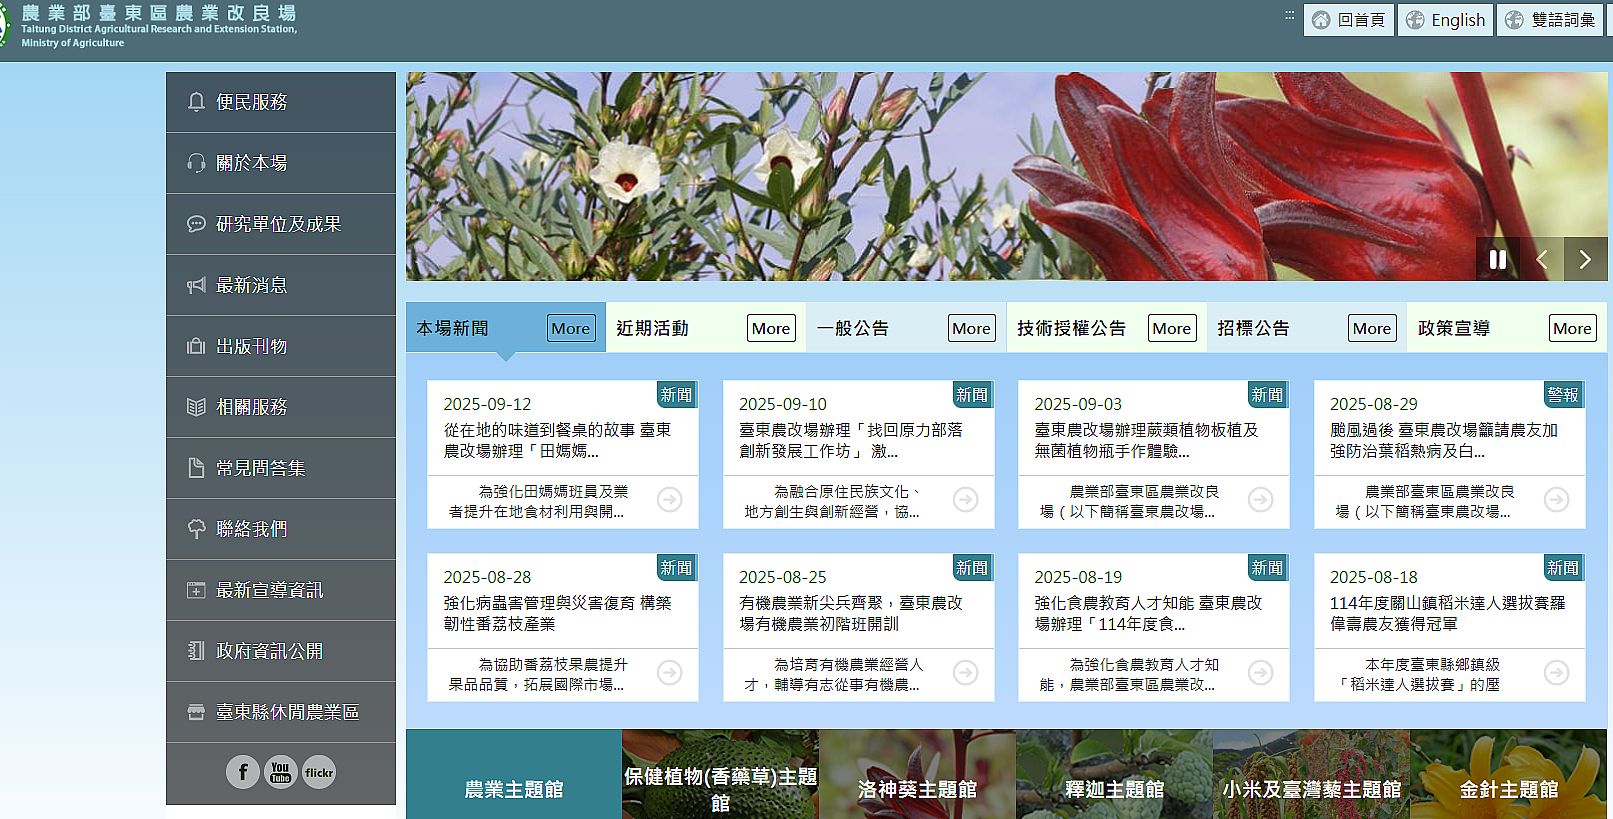Viewport: 1613px width, 819px height.
Task: Go to 回首頁 home page
Action: tap(1349, 20)
